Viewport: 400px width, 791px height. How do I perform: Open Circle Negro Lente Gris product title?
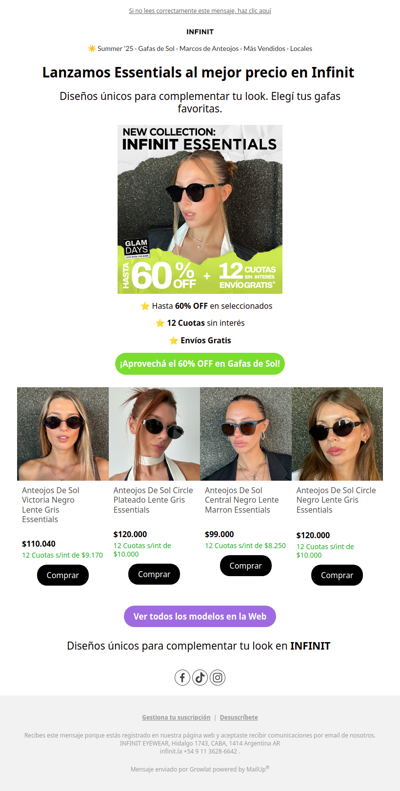pyautogui.click(x=336, y=500)
